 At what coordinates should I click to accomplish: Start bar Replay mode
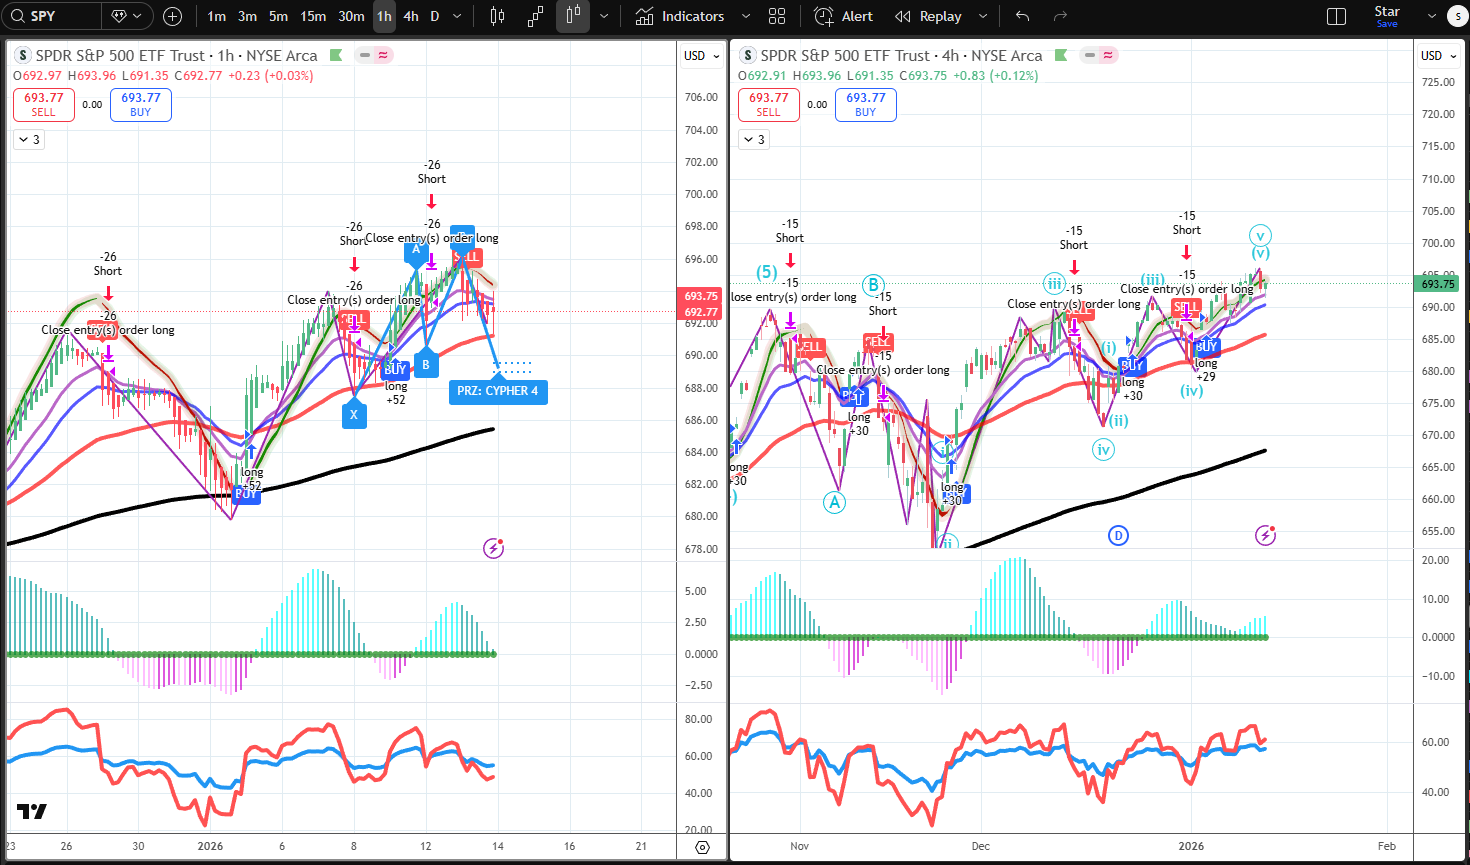point(928,16)
